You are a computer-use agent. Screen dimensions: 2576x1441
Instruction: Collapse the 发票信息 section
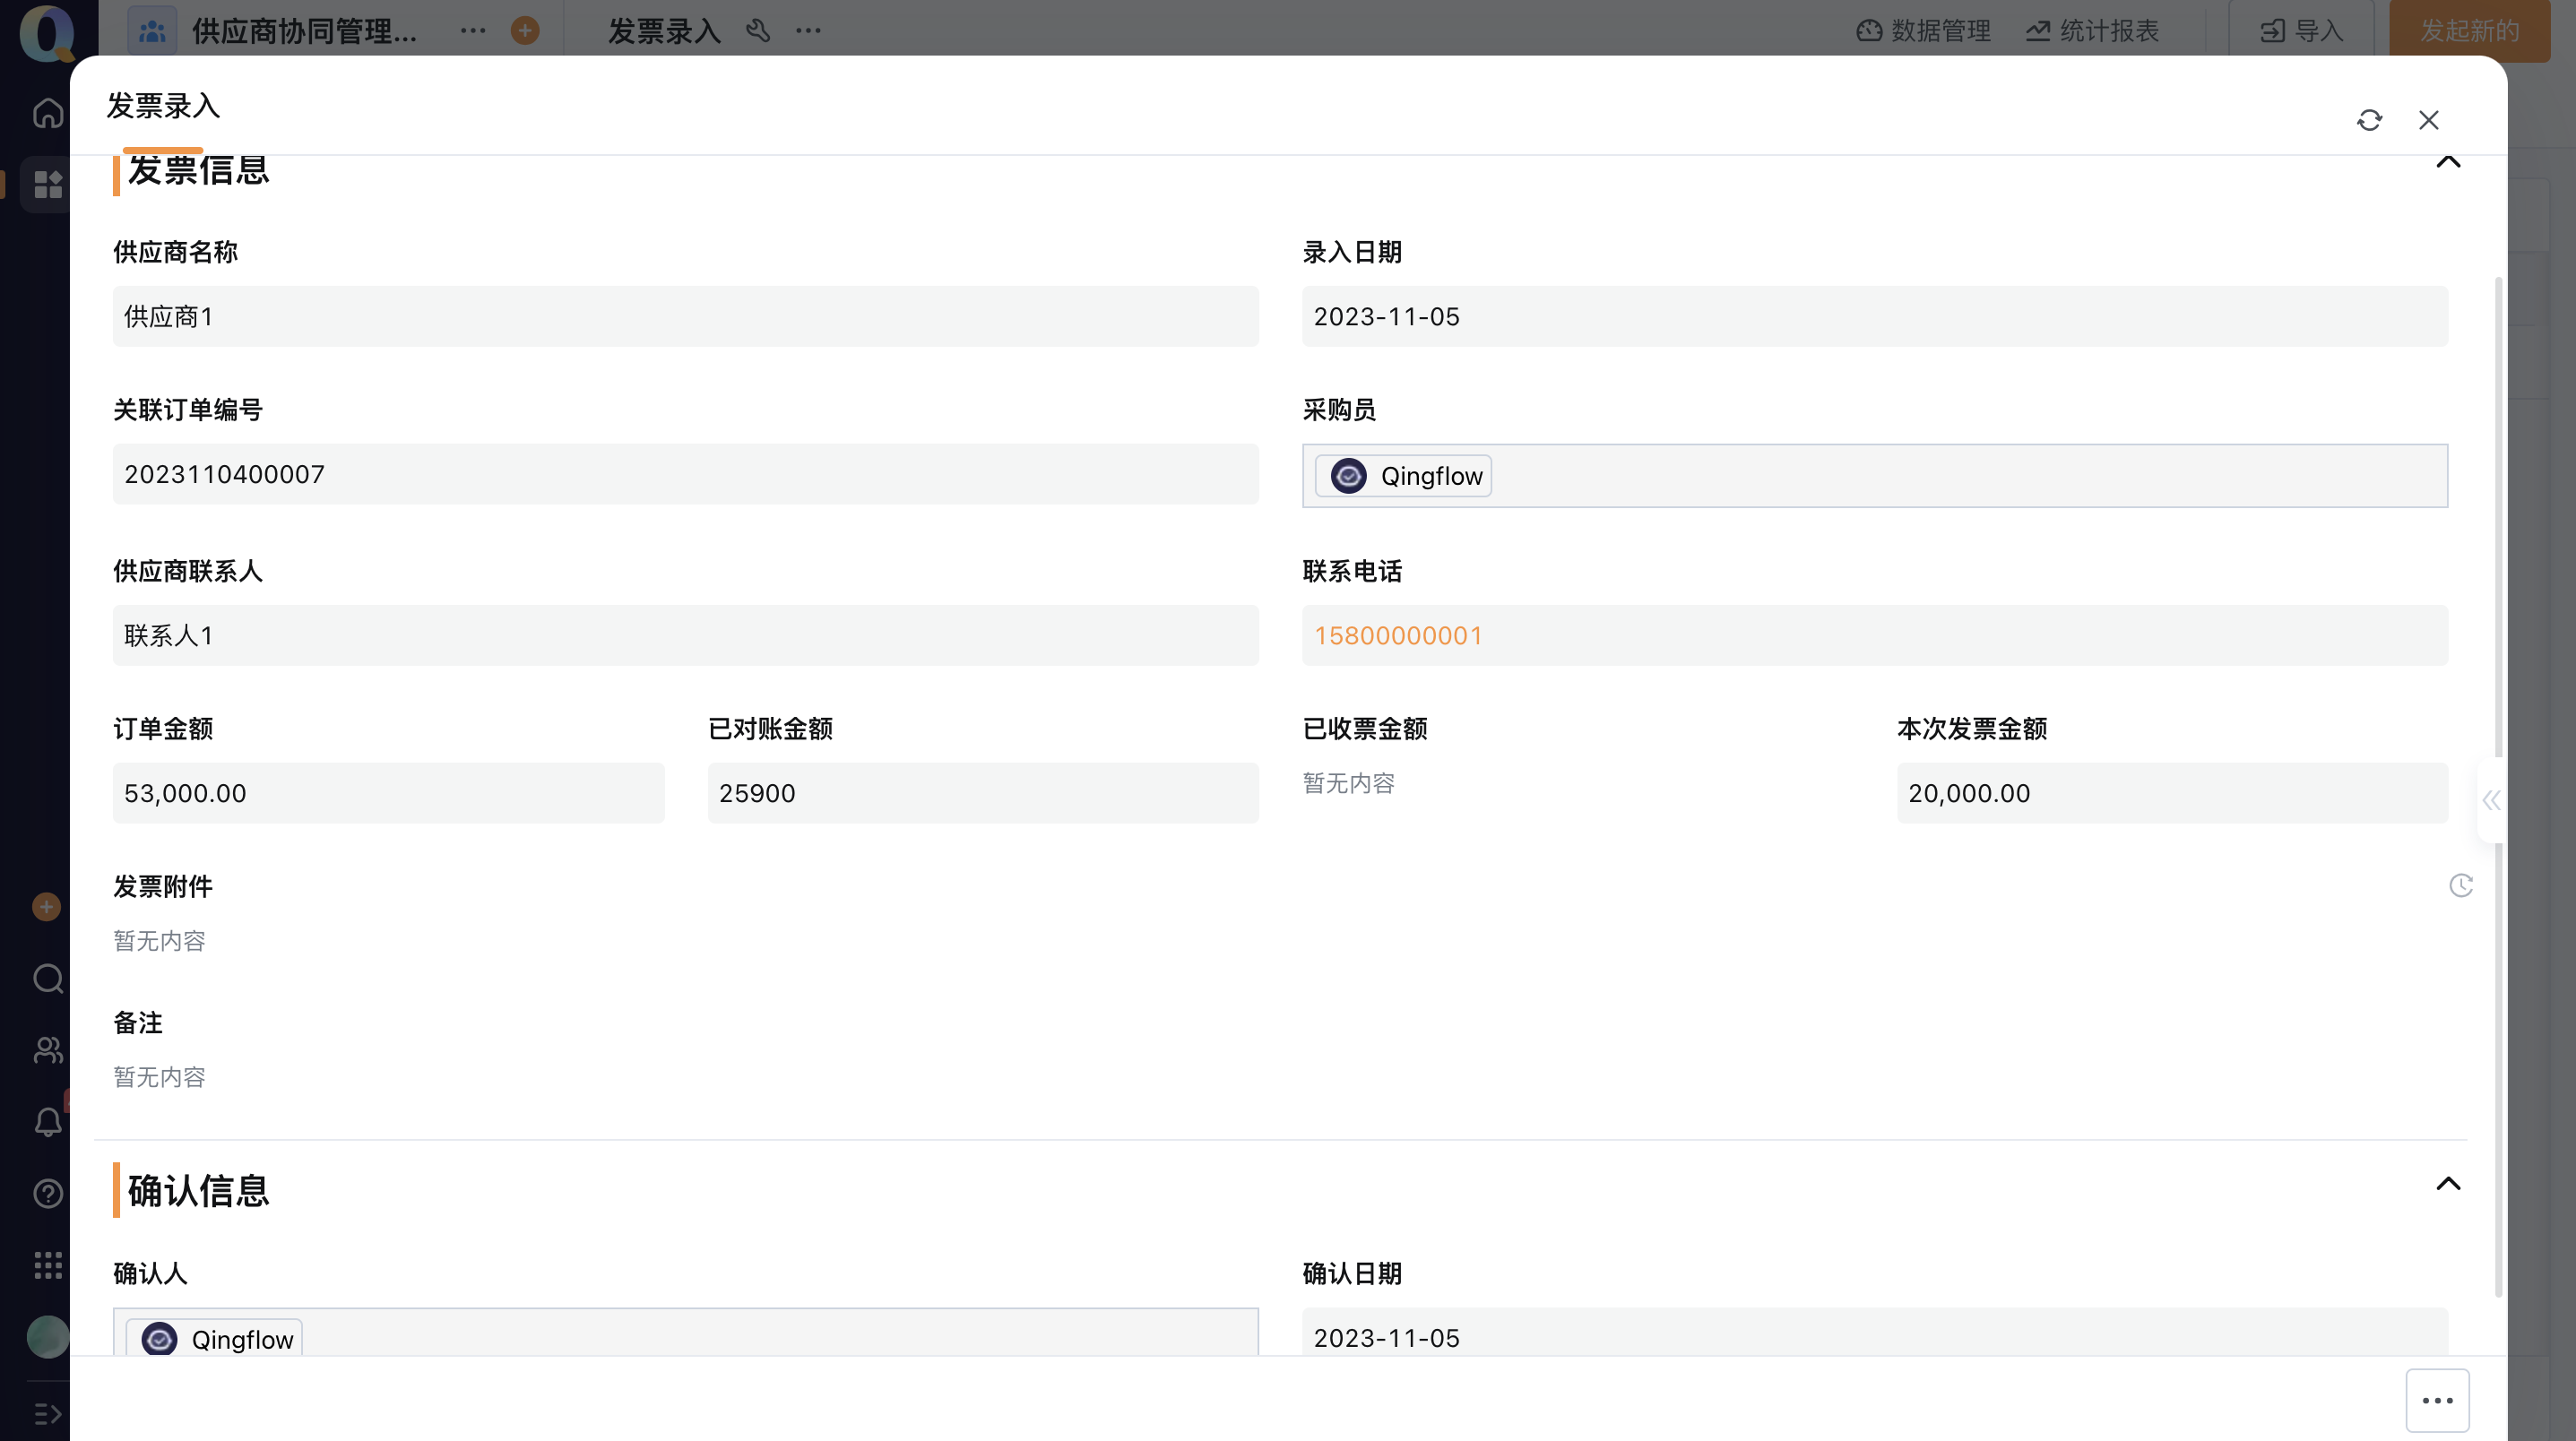2448,162
